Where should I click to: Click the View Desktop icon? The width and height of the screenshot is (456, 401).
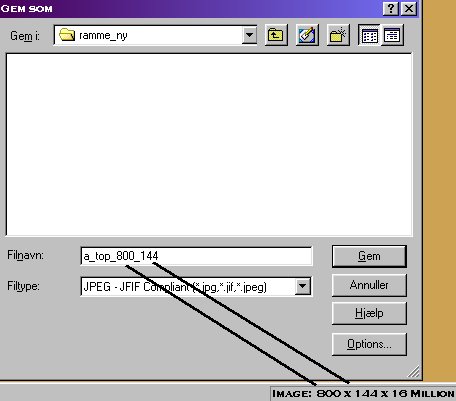pyautogui.click(x=307, y=35)
